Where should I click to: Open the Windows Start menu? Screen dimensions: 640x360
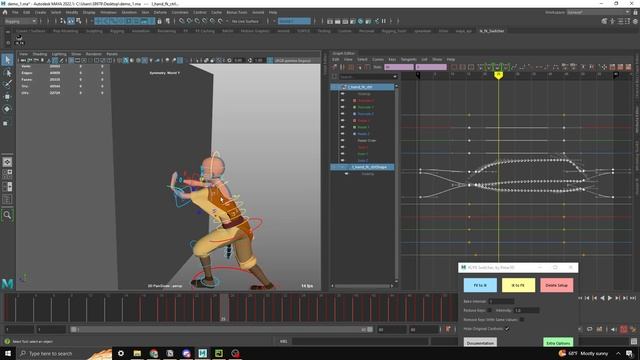pyautogui.click(x=8, y=353)
